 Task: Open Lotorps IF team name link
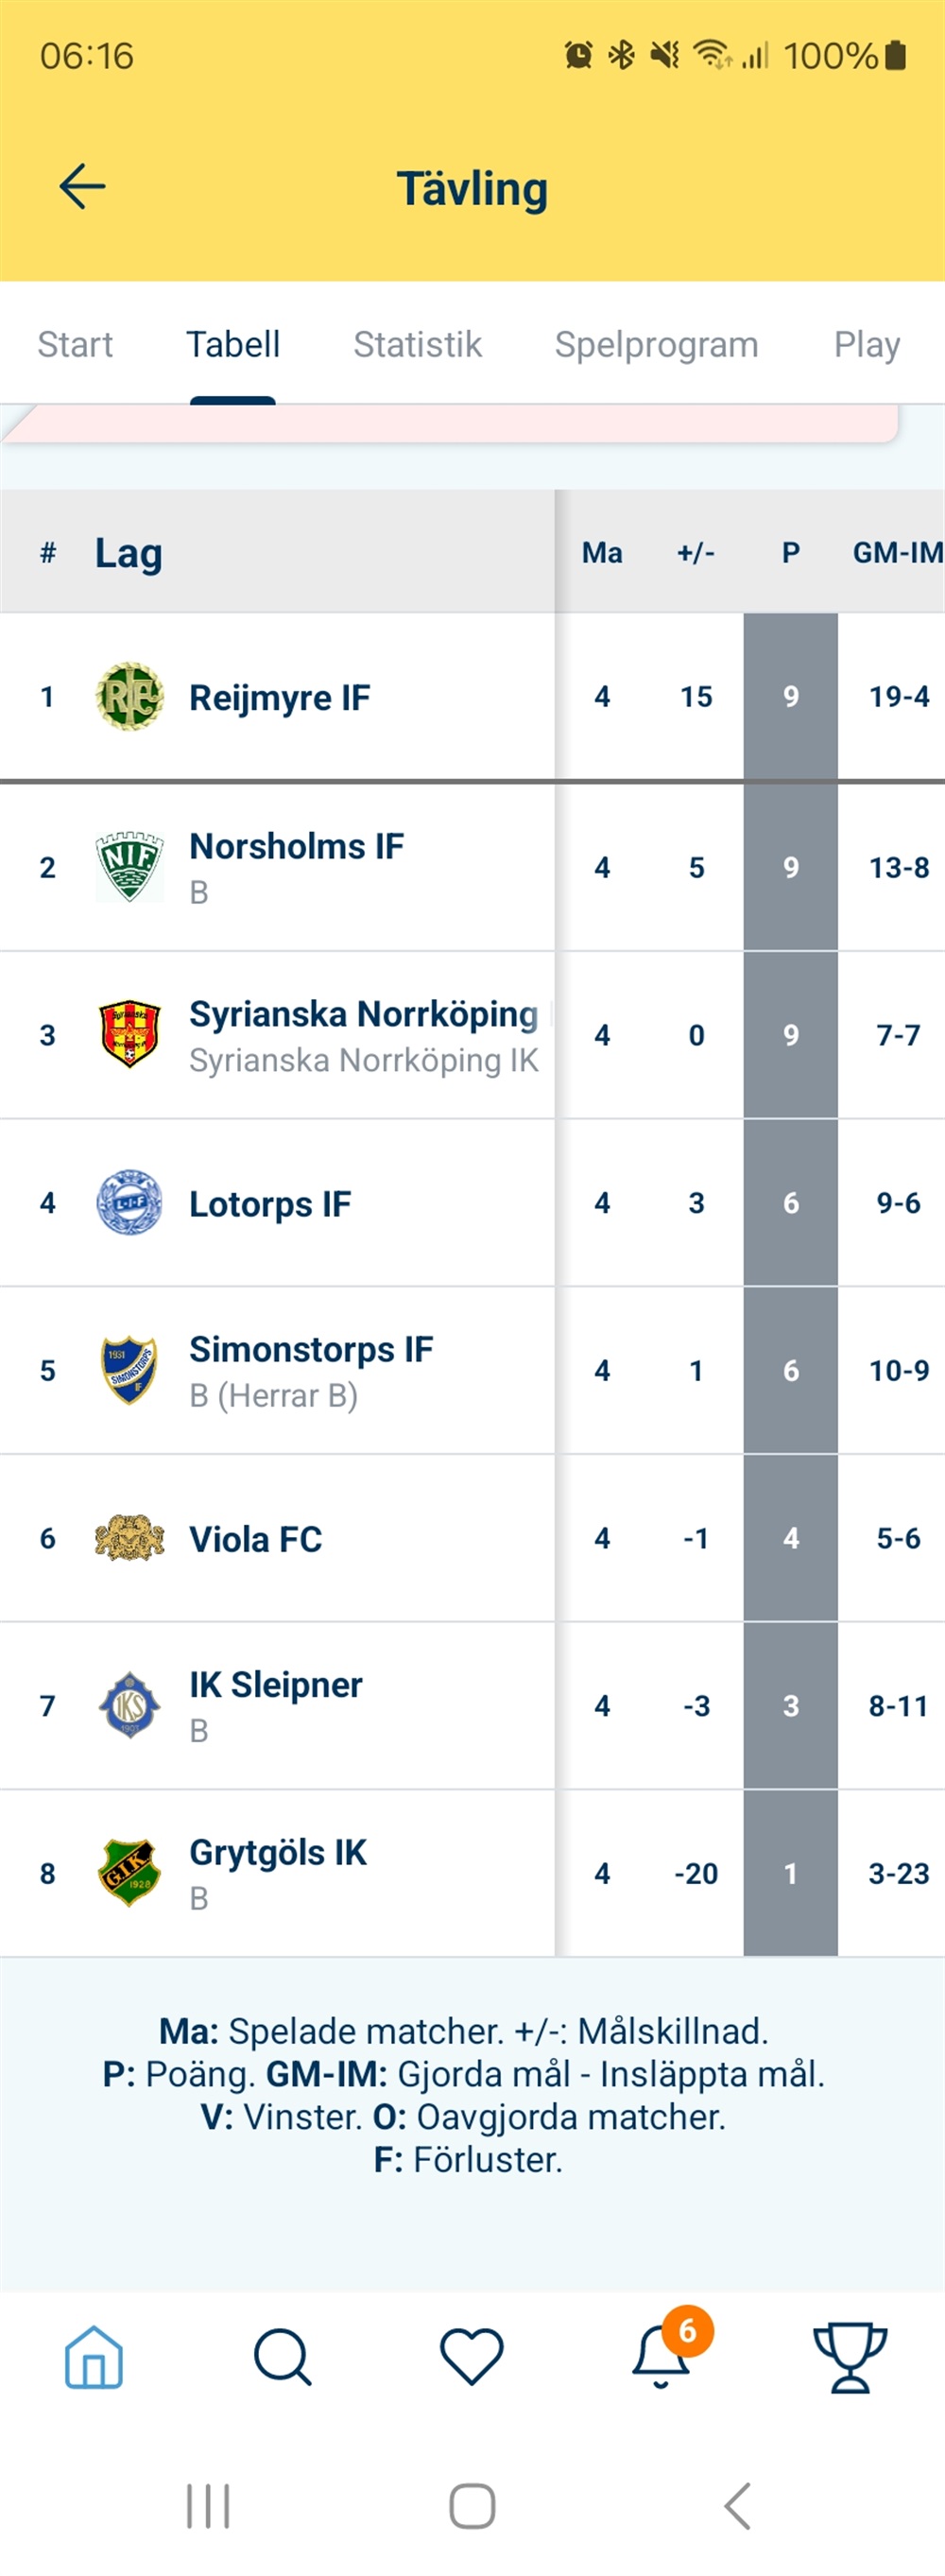point(270,1204)
